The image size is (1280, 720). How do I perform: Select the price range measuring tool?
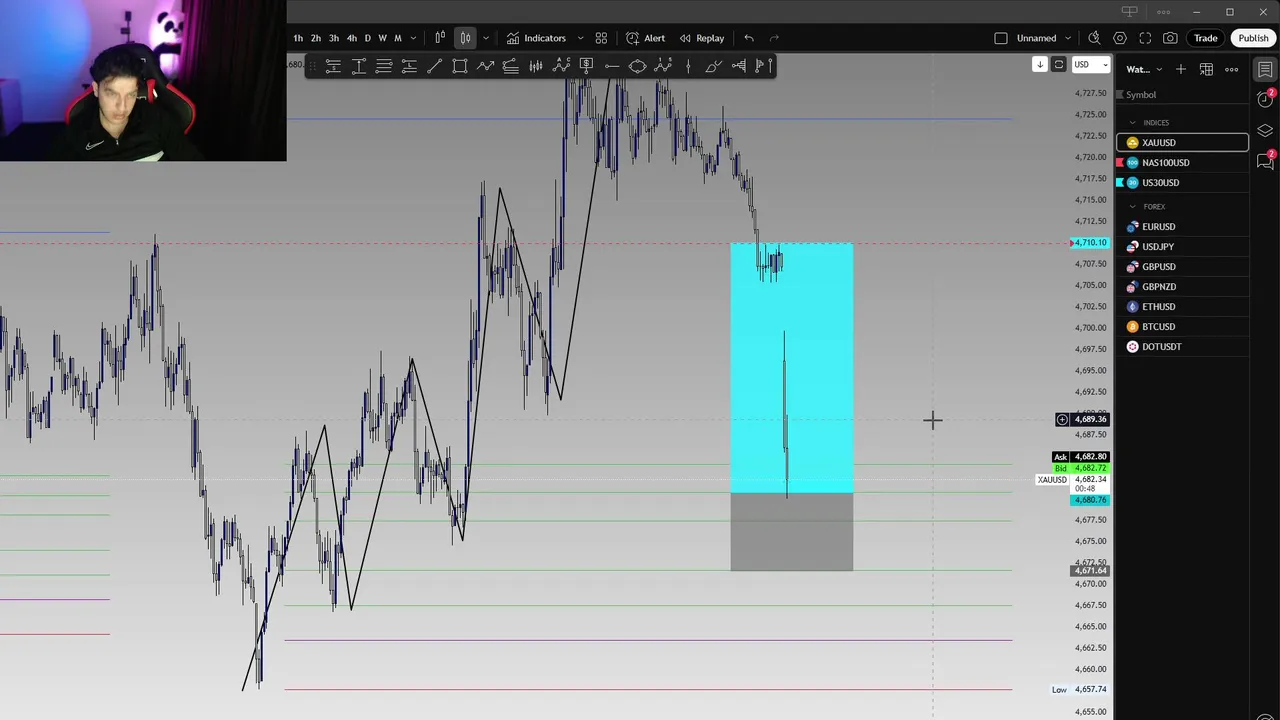pyautogui.click(x=358, y=66)
